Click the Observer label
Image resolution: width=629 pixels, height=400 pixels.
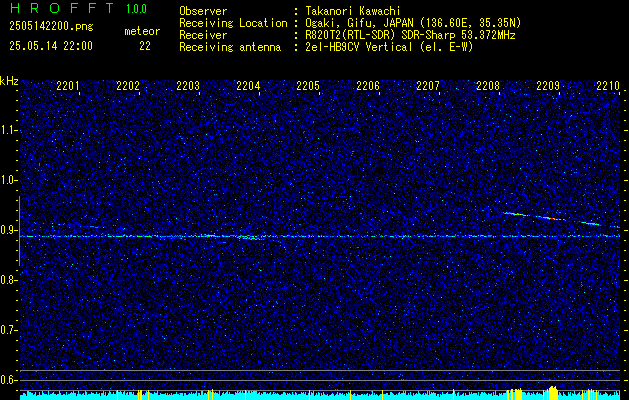coord(203,11)
